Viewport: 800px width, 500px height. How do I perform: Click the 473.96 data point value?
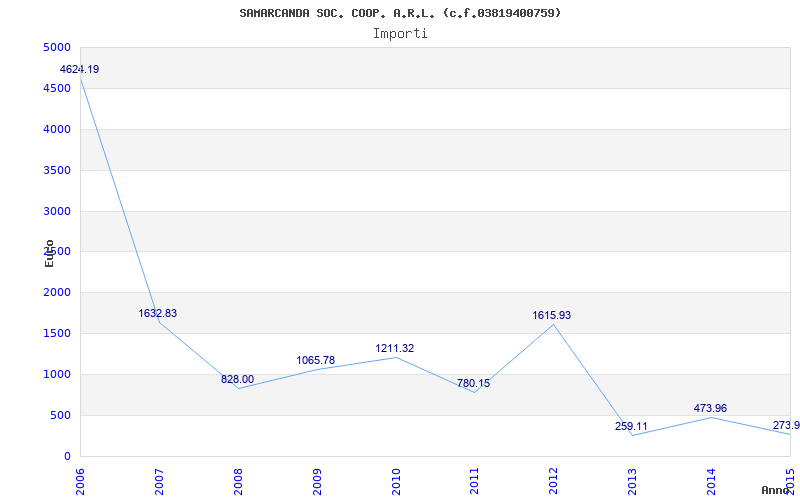coord(710,409)
